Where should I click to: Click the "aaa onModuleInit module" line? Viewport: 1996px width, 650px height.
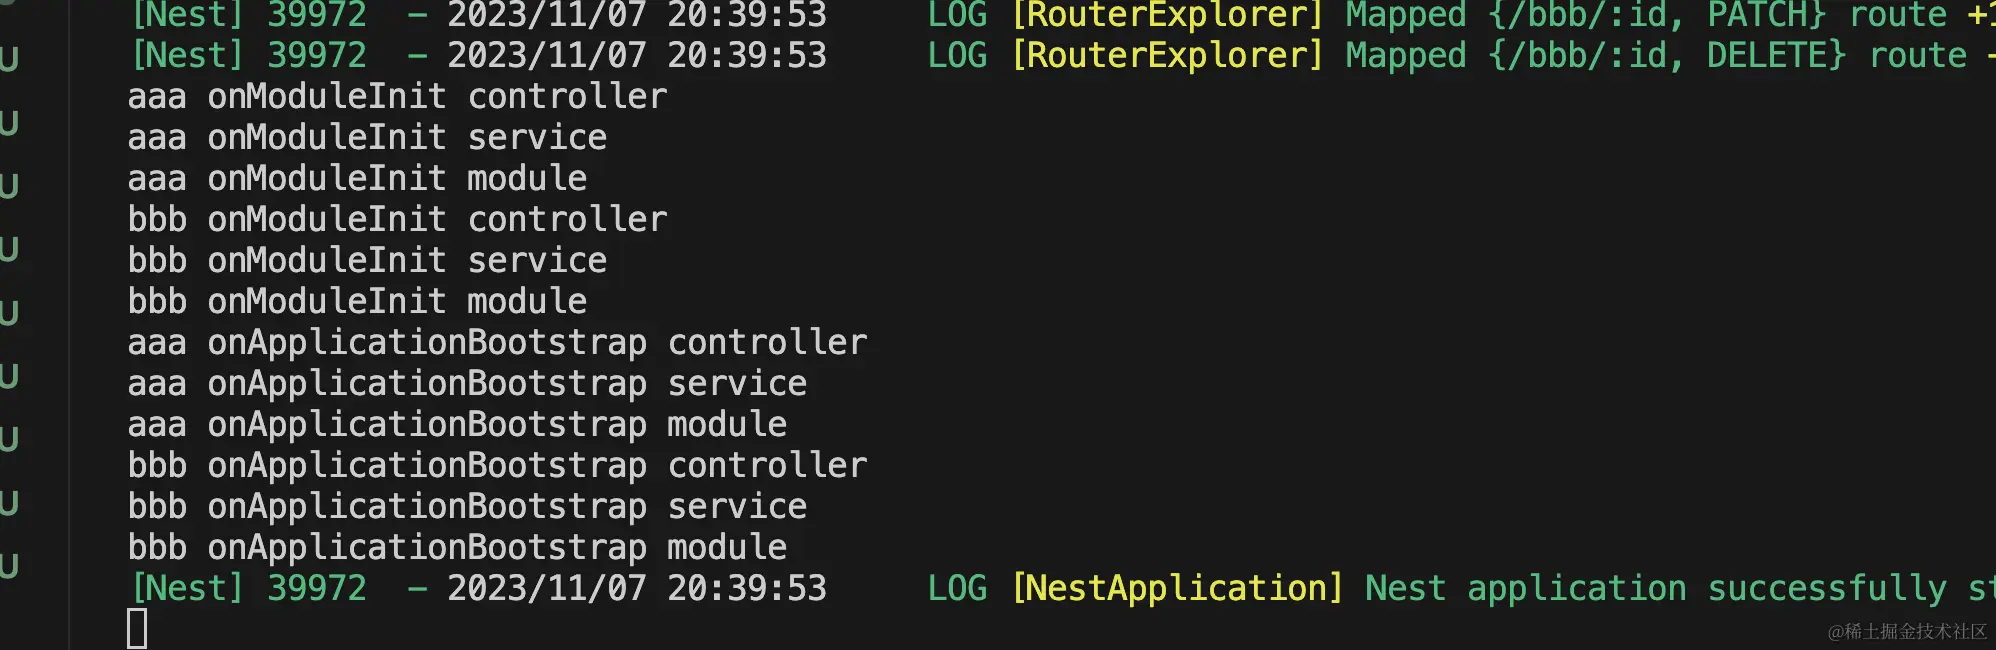(357, 179)
